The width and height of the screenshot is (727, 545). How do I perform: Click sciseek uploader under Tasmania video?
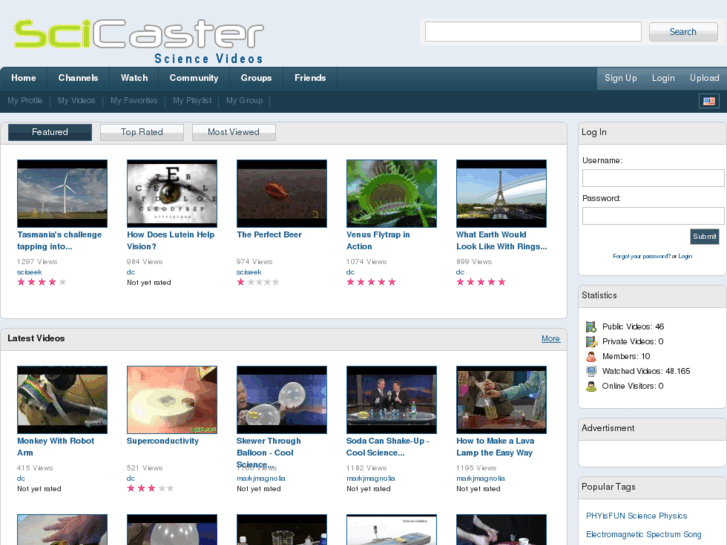(x=29, y=272)
